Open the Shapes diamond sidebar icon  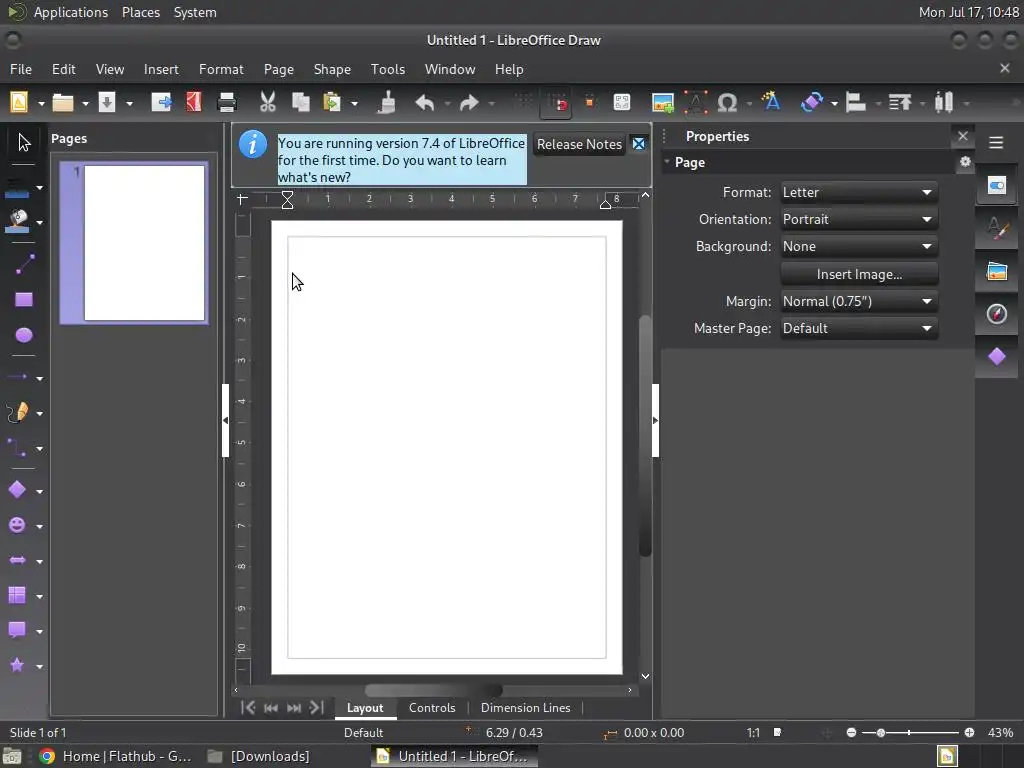(997, 357)
